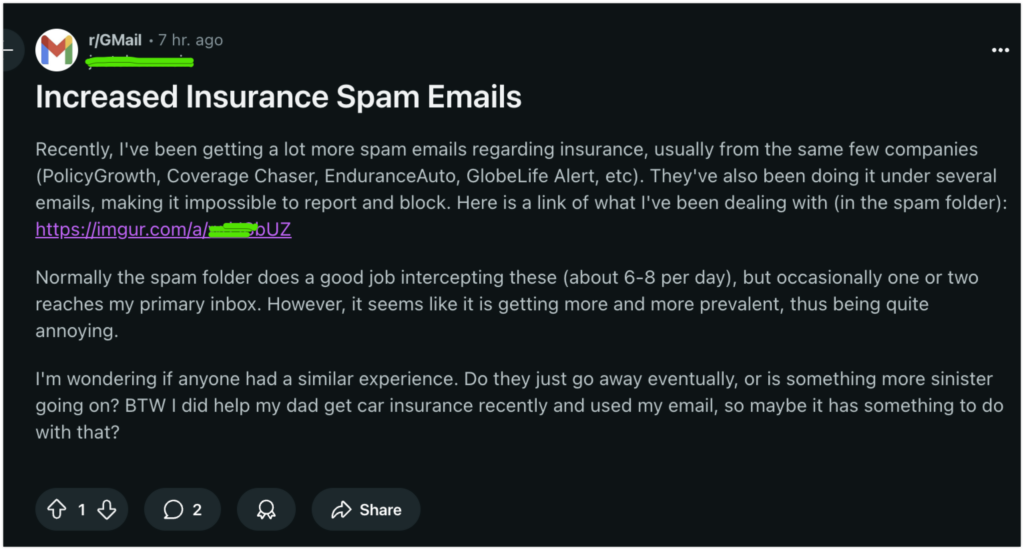The height and width of the screenshot is (550, 1024).
Task: Open the three-dot post options menu
Action: point(1000,50)
